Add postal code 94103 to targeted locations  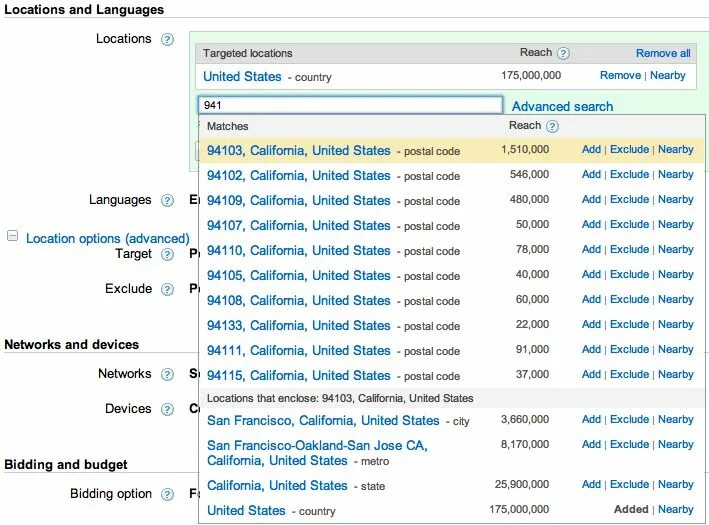coord(591,150)
